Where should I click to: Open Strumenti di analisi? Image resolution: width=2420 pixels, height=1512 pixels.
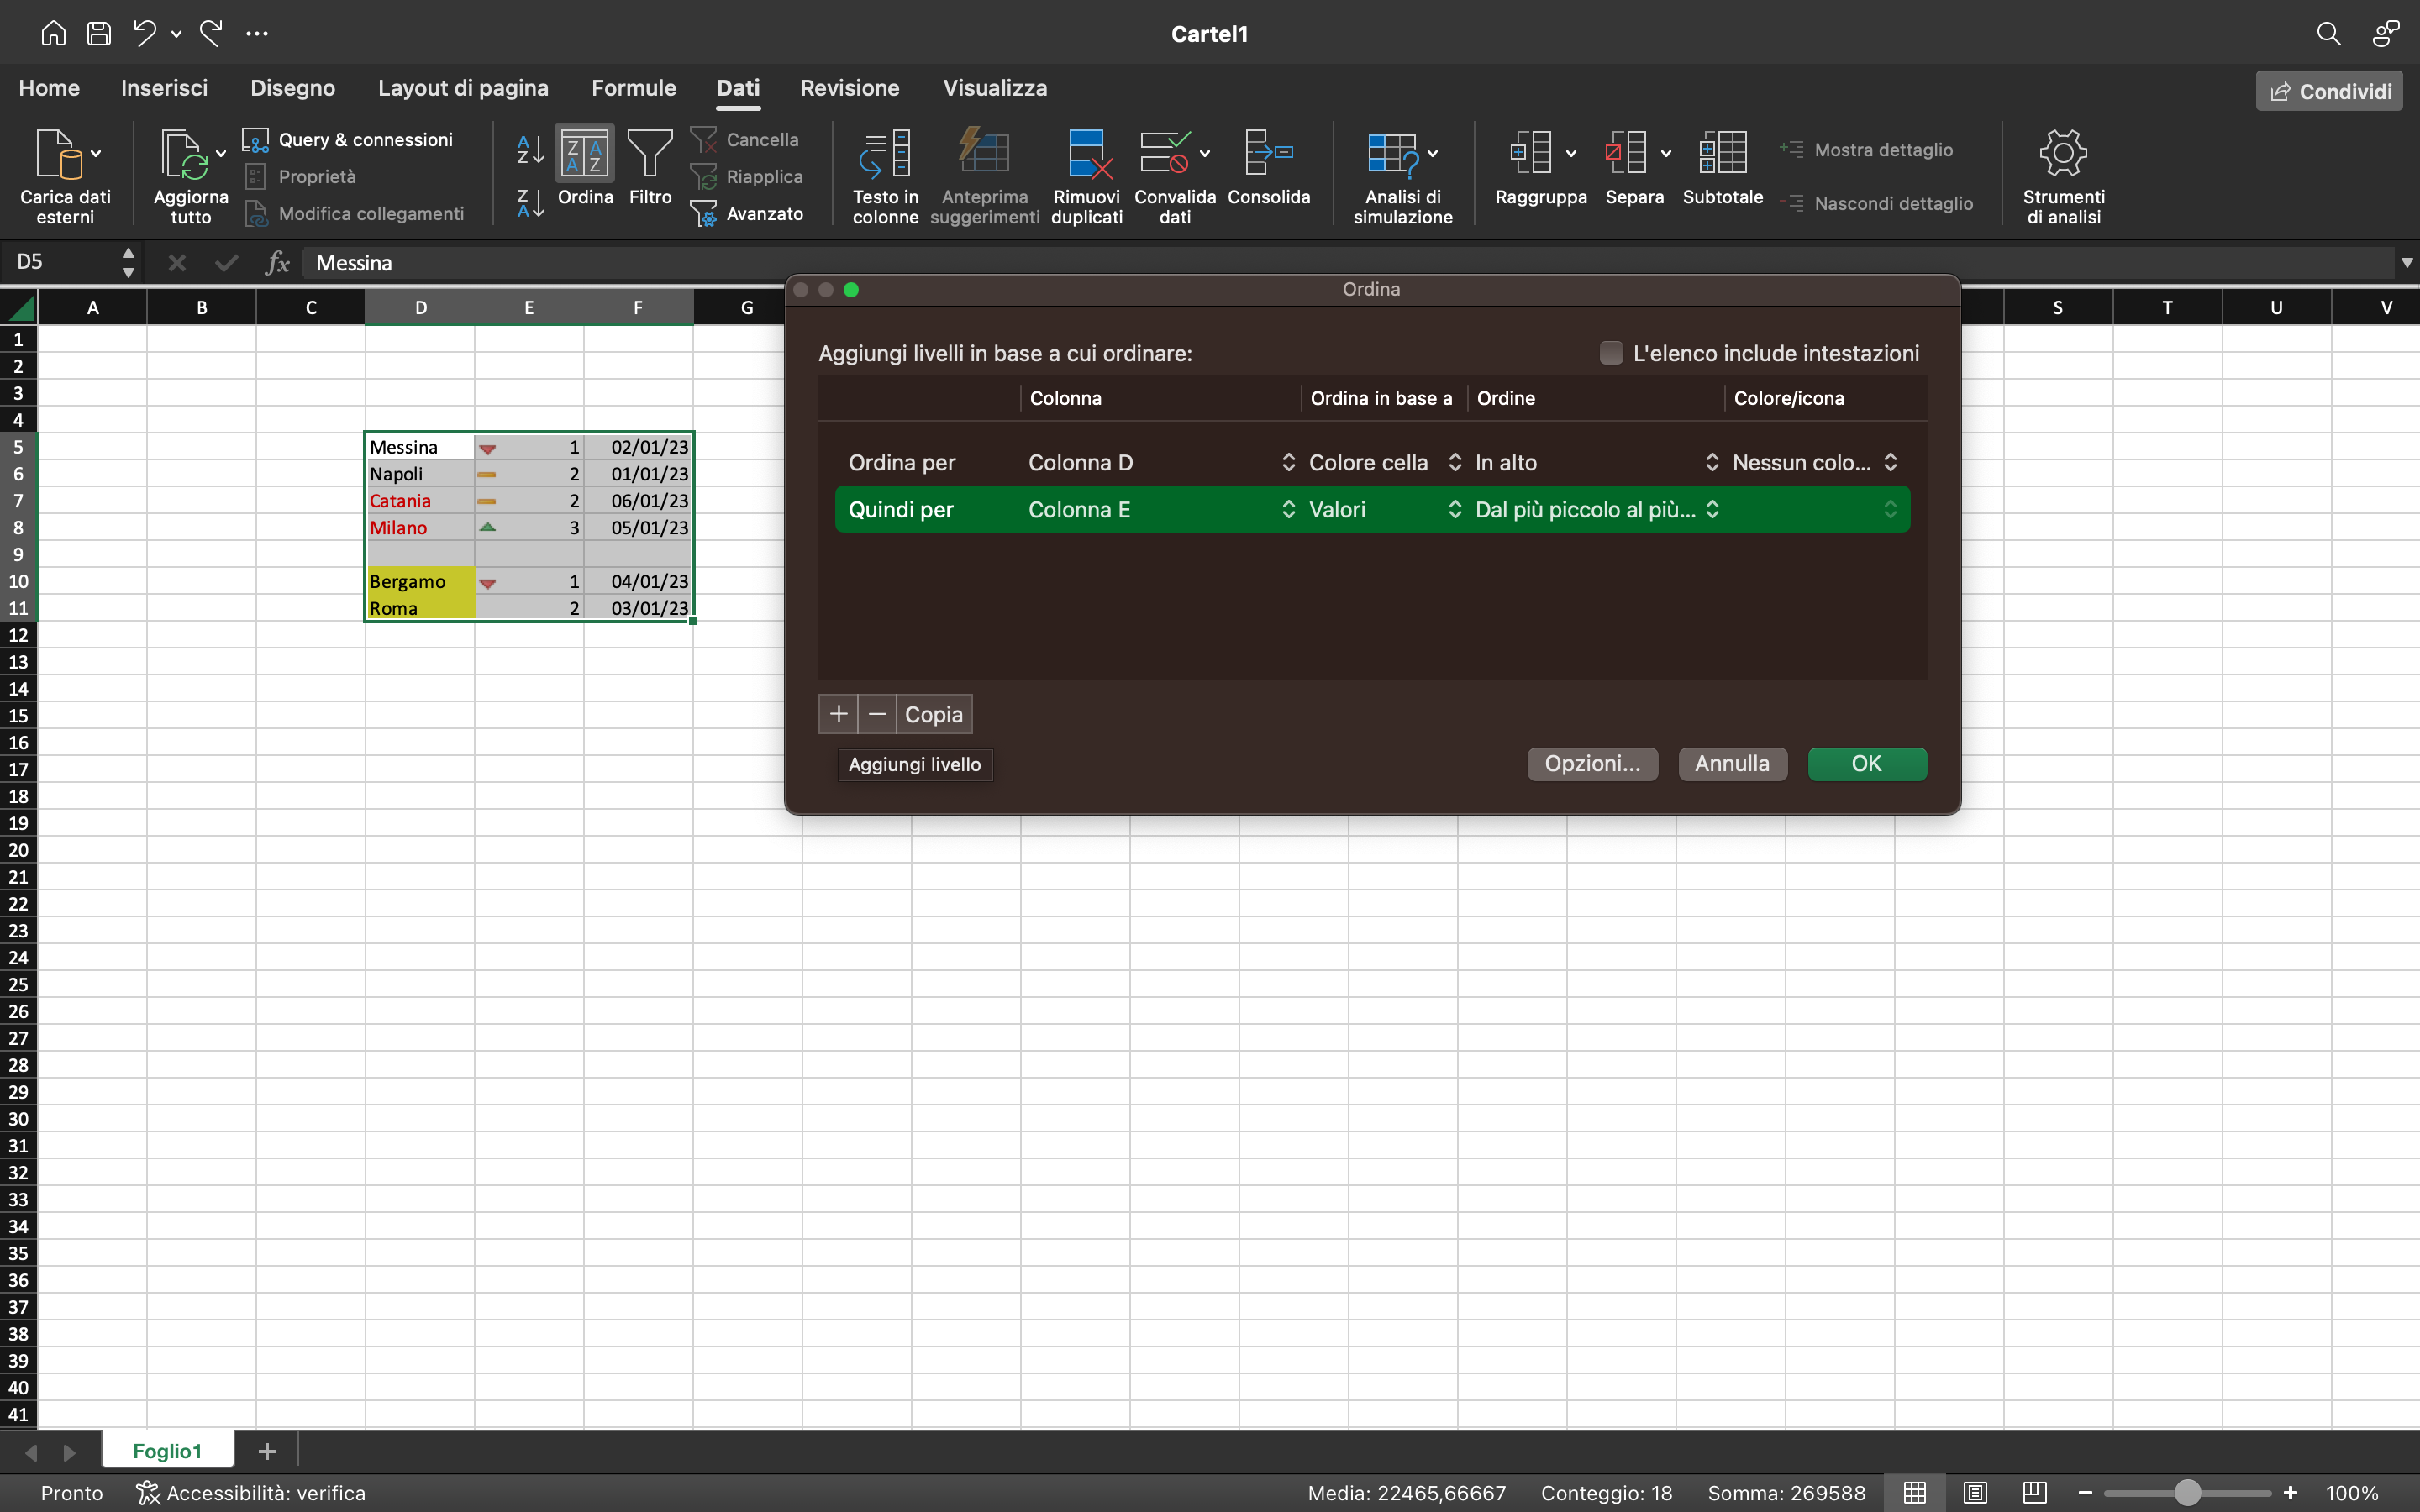pyautogui.click(x=2062, y=175)
